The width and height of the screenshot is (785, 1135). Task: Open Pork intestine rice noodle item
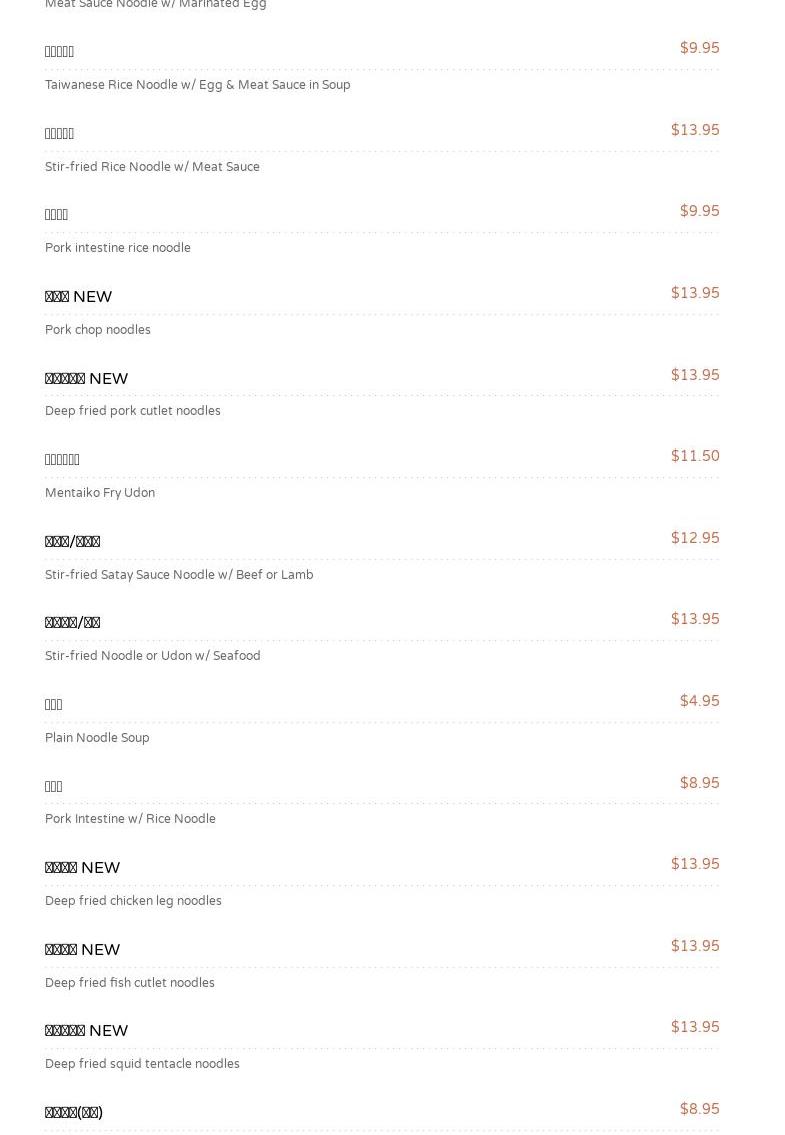(117, 248)
